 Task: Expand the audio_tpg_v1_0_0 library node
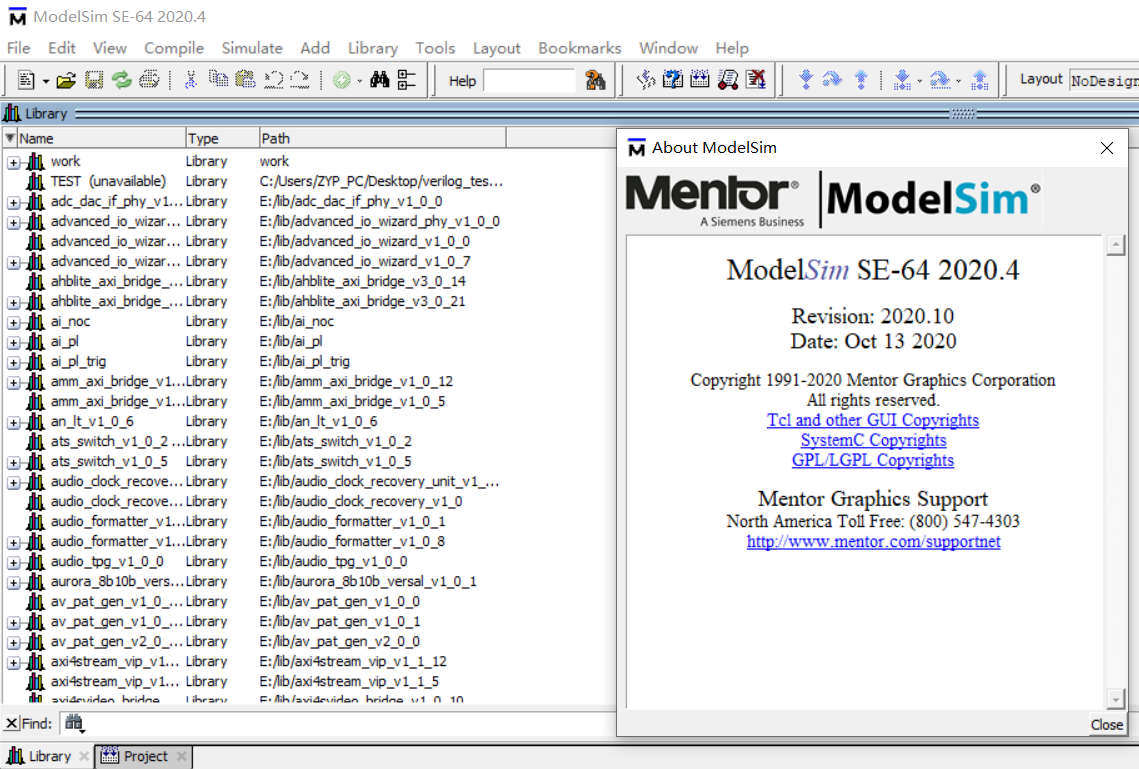pyautogui.click(x=14, y=562)
